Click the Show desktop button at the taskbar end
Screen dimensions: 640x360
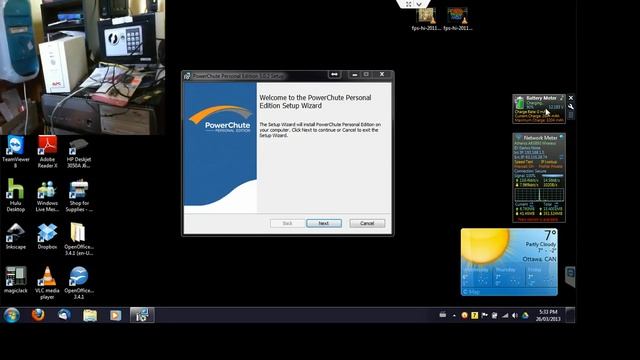[x=570, y=315]
